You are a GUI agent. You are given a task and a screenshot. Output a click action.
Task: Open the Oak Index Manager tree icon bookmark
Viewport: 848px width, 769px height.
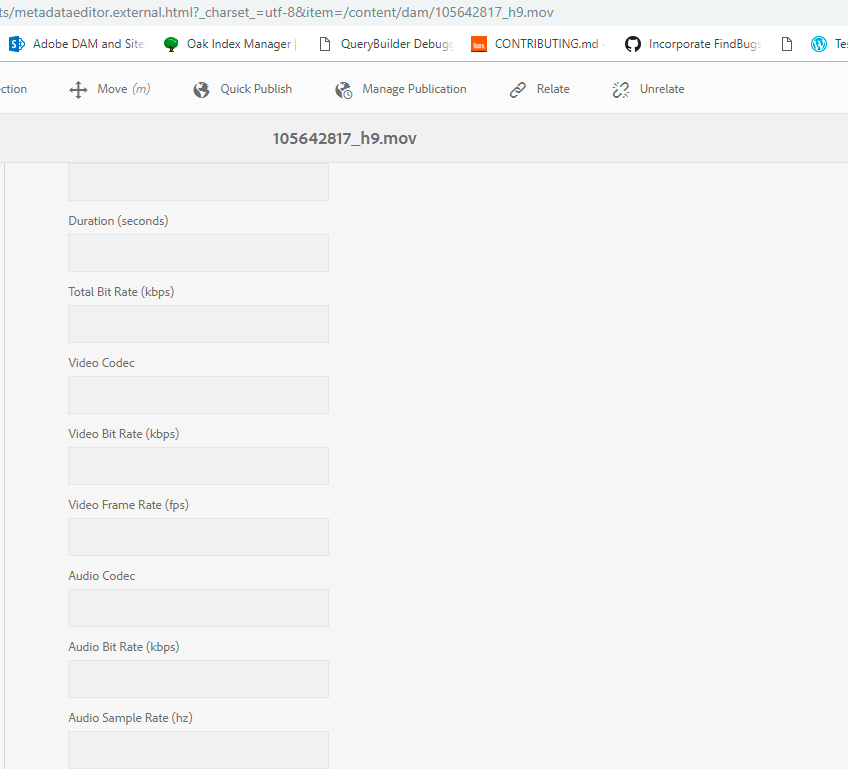click(171, 44)
